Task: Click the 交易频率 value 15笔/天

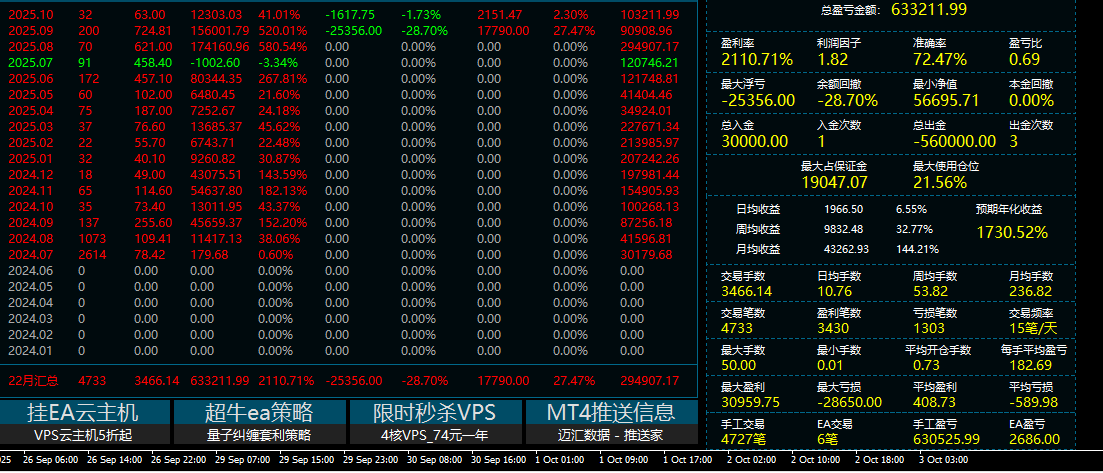Action: pos(1033,328)
